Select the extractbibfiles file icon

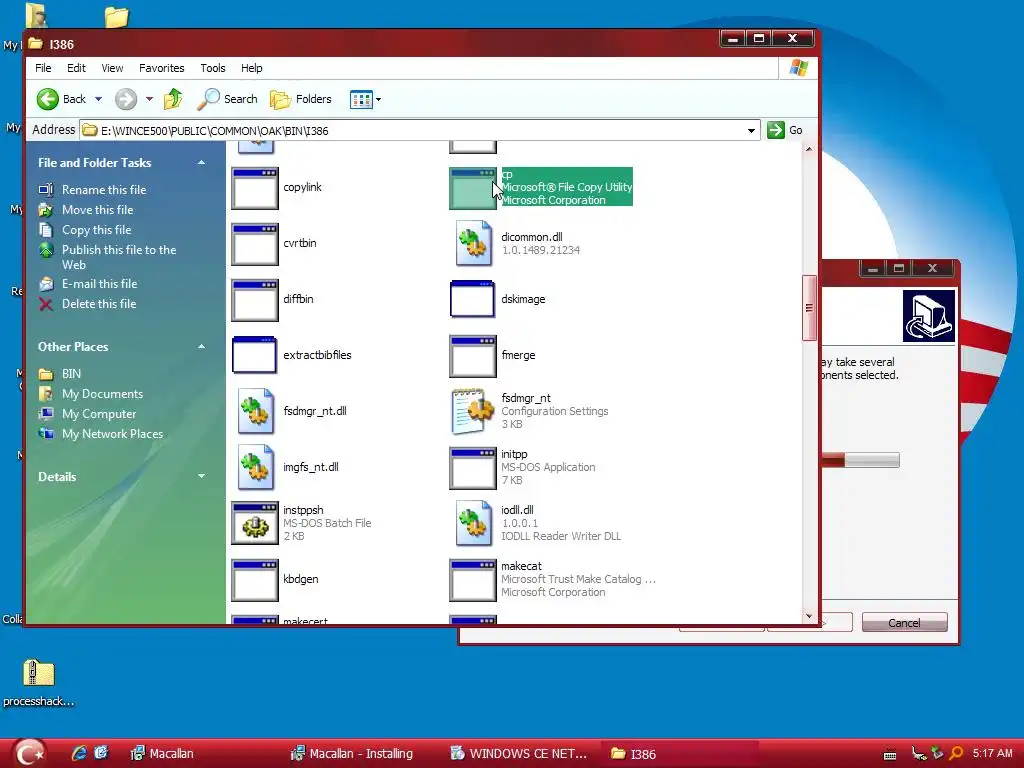(255, 355)
